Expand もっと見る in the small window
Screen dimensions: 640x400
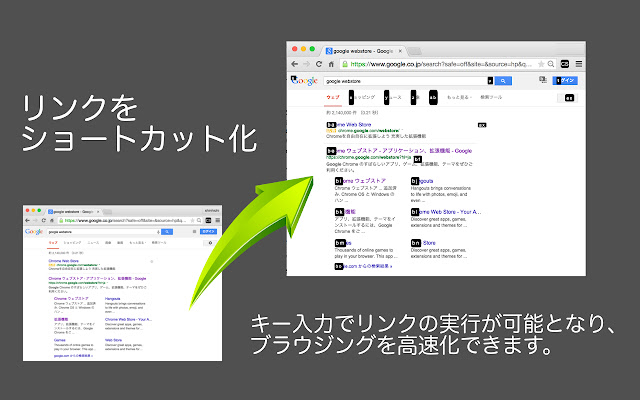click(x=138, y=243)
